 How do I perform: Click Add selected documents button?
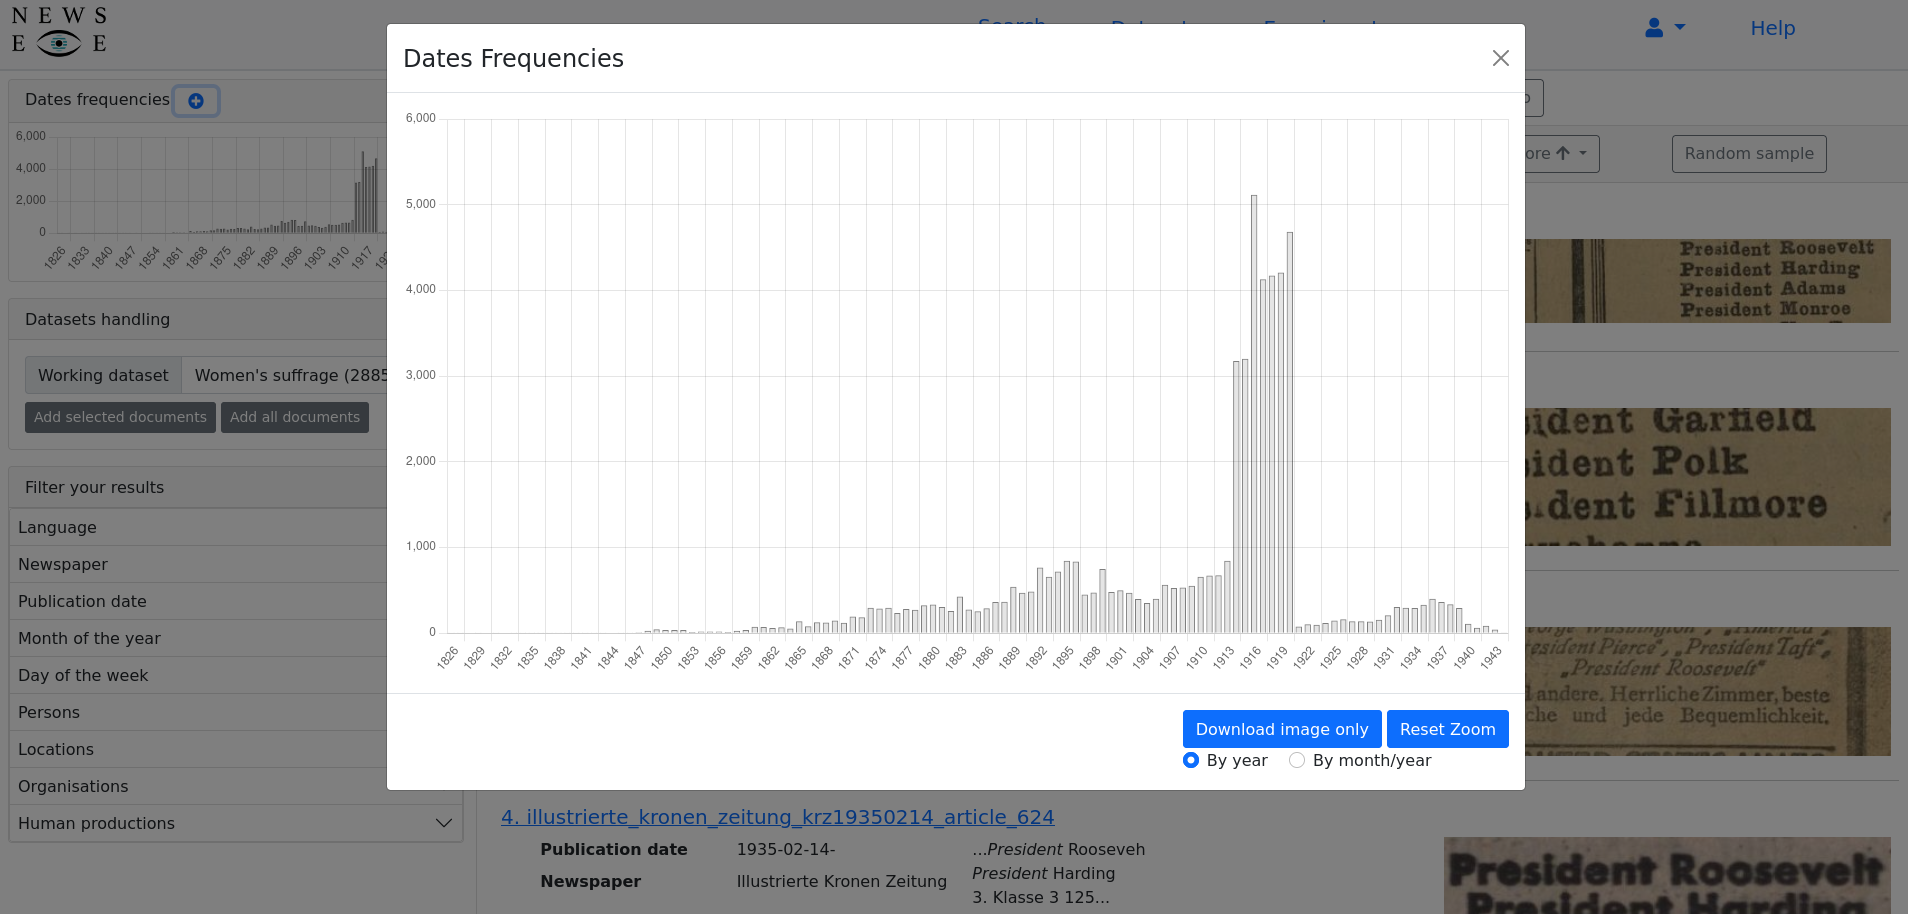(120, 417)
